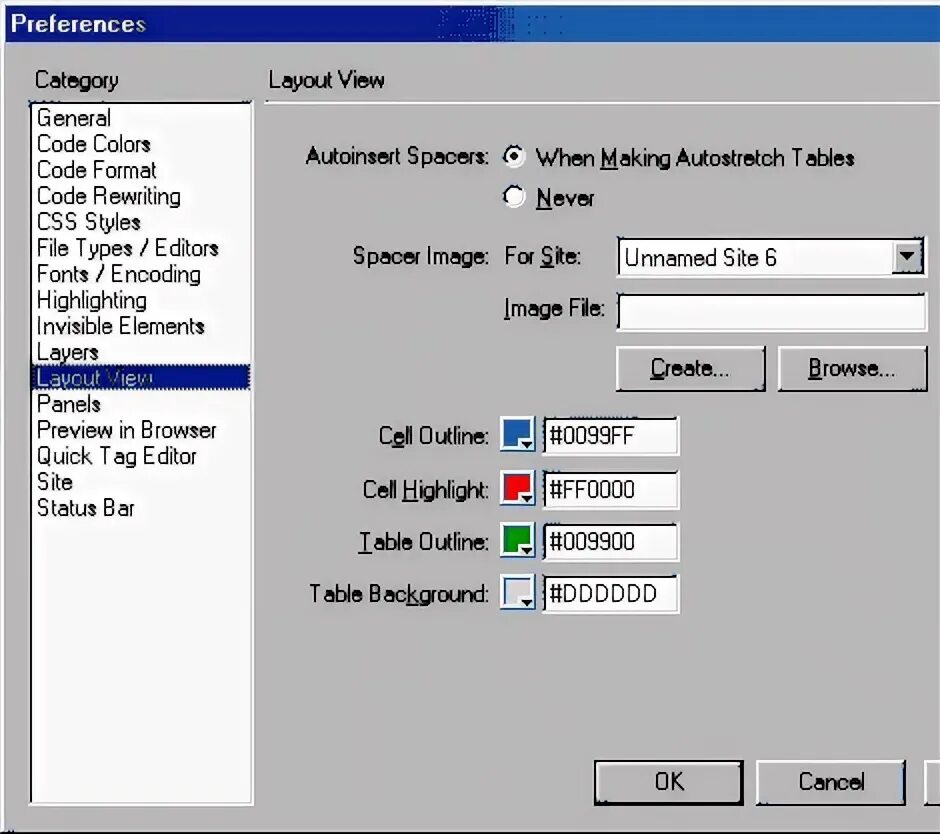Open For Site dropdown
940x834 pixels.
pyautogui.click(x=770, y=257)
